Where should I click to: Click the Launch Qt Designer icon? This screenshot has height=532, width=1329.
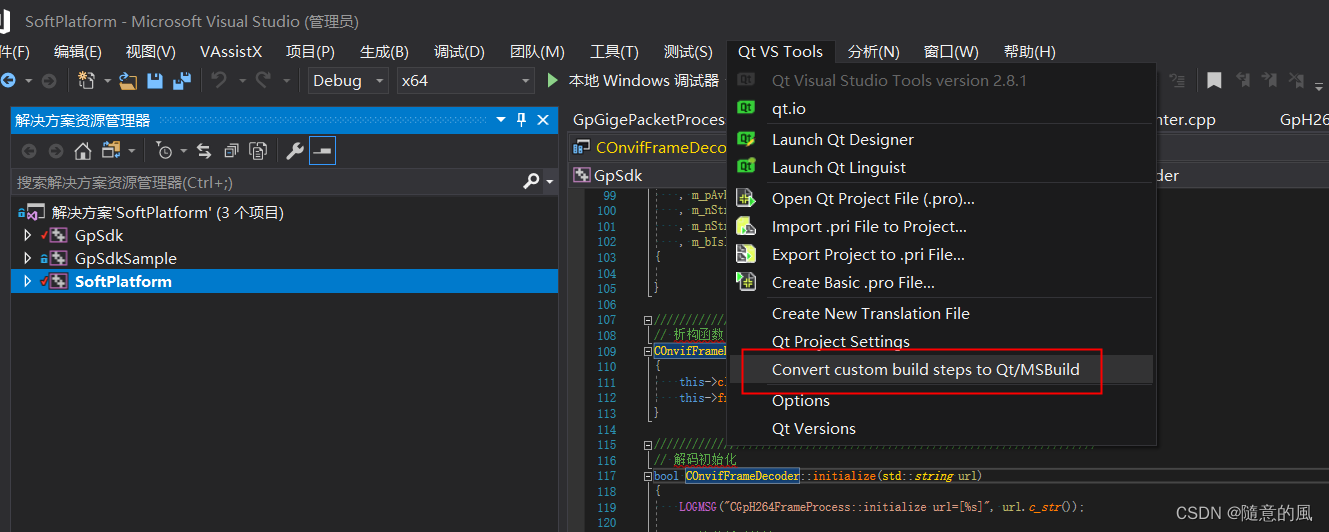[x=746, y=139]
